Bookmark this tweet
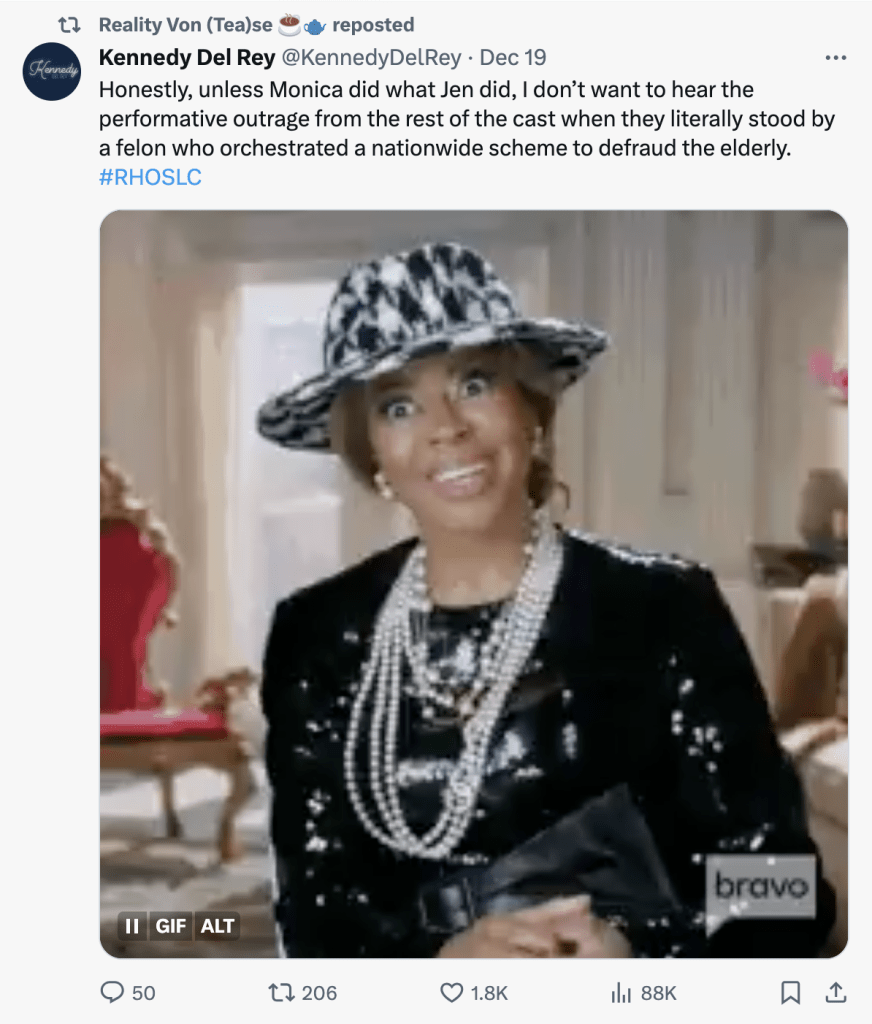 [x=790, y=993]
